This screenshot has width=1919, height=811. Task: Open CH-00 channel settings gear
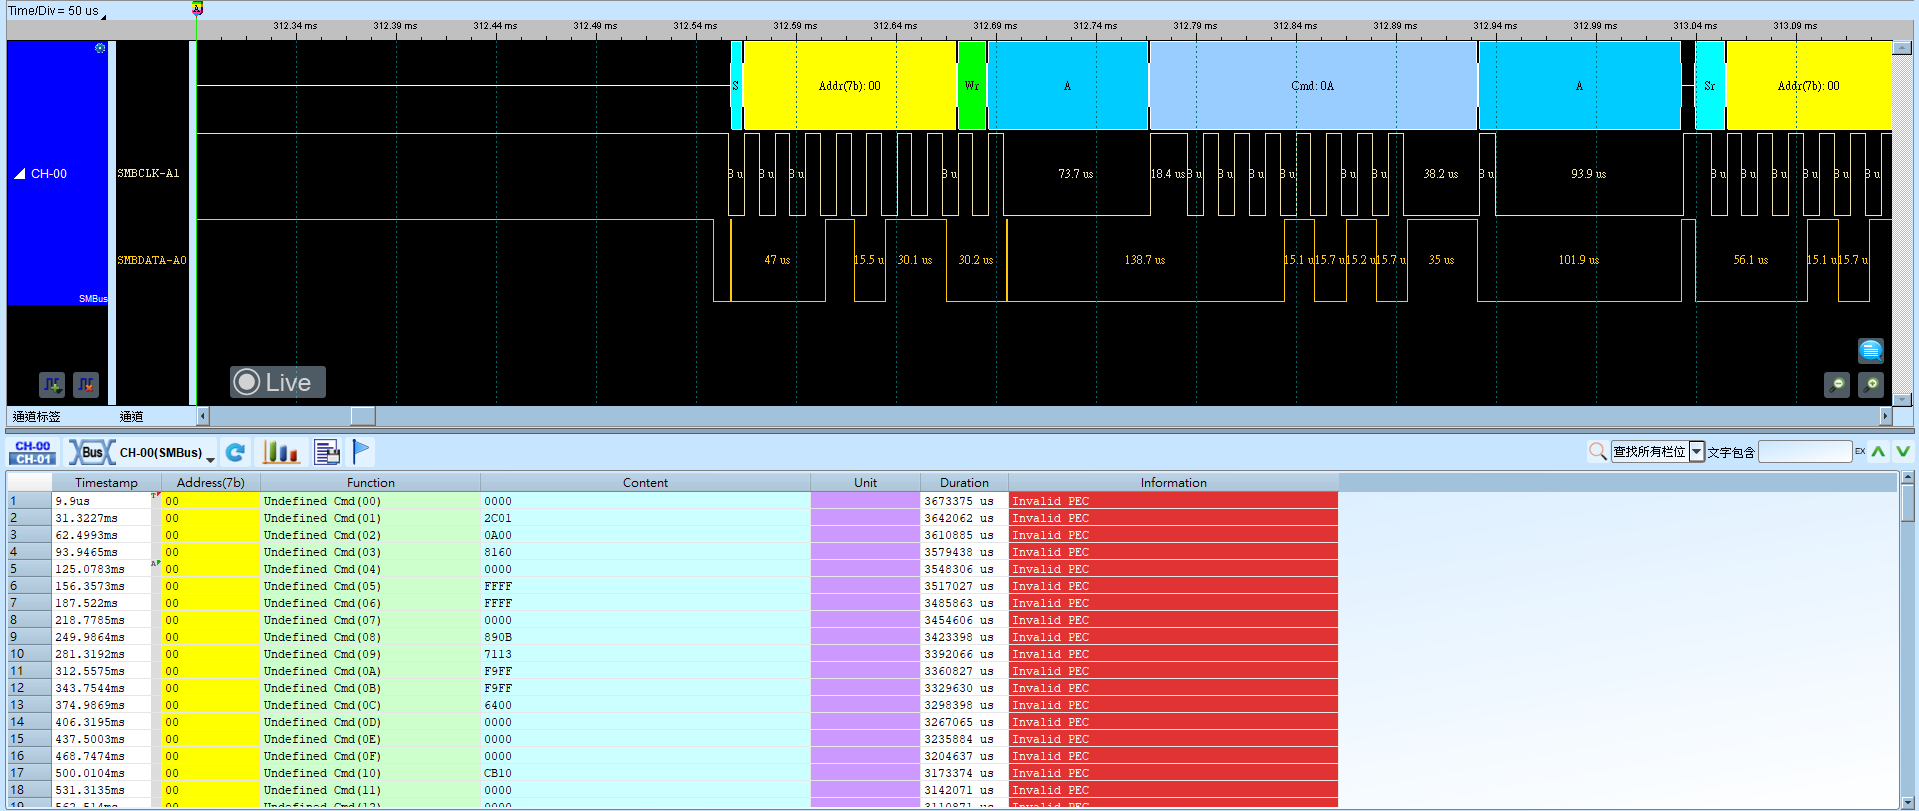tap(100, 48)
